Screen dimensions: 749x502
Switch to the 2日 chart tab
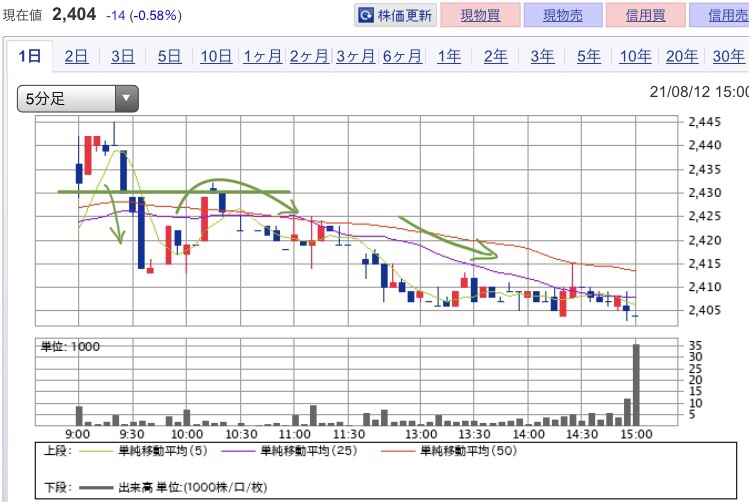76,56
